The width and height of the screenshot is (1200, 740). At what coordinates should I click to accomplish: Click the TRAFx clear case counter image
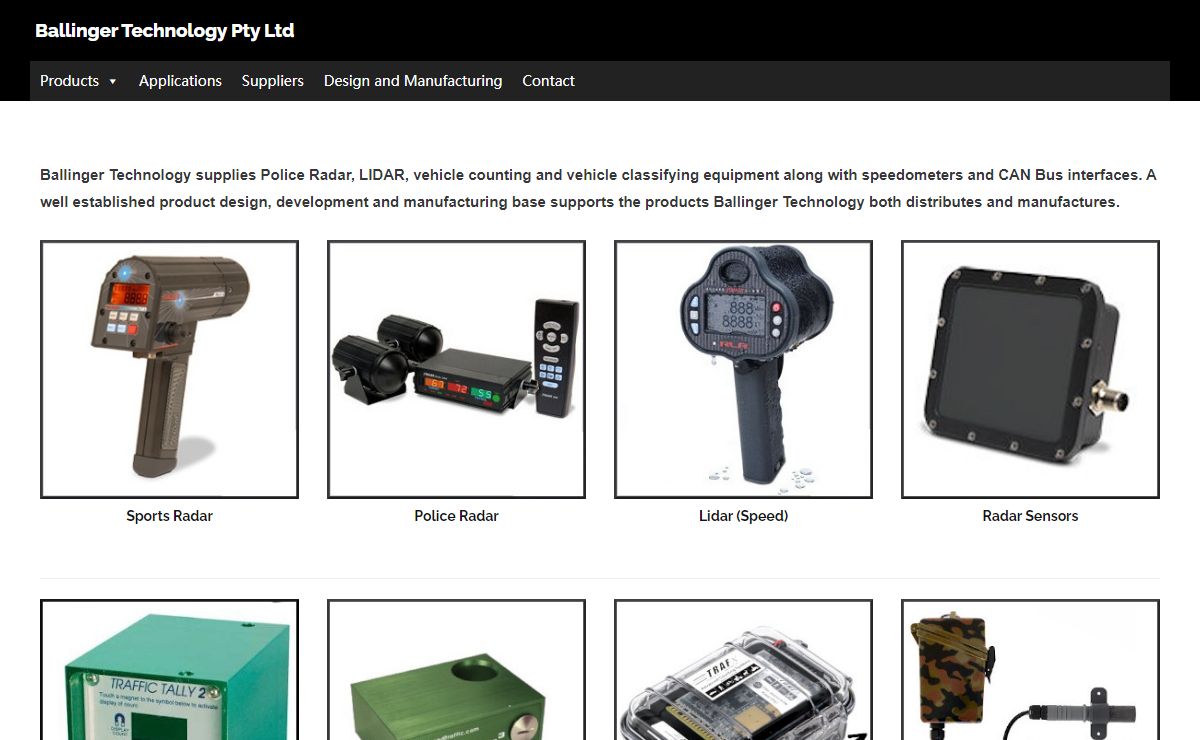click(743, 670)
